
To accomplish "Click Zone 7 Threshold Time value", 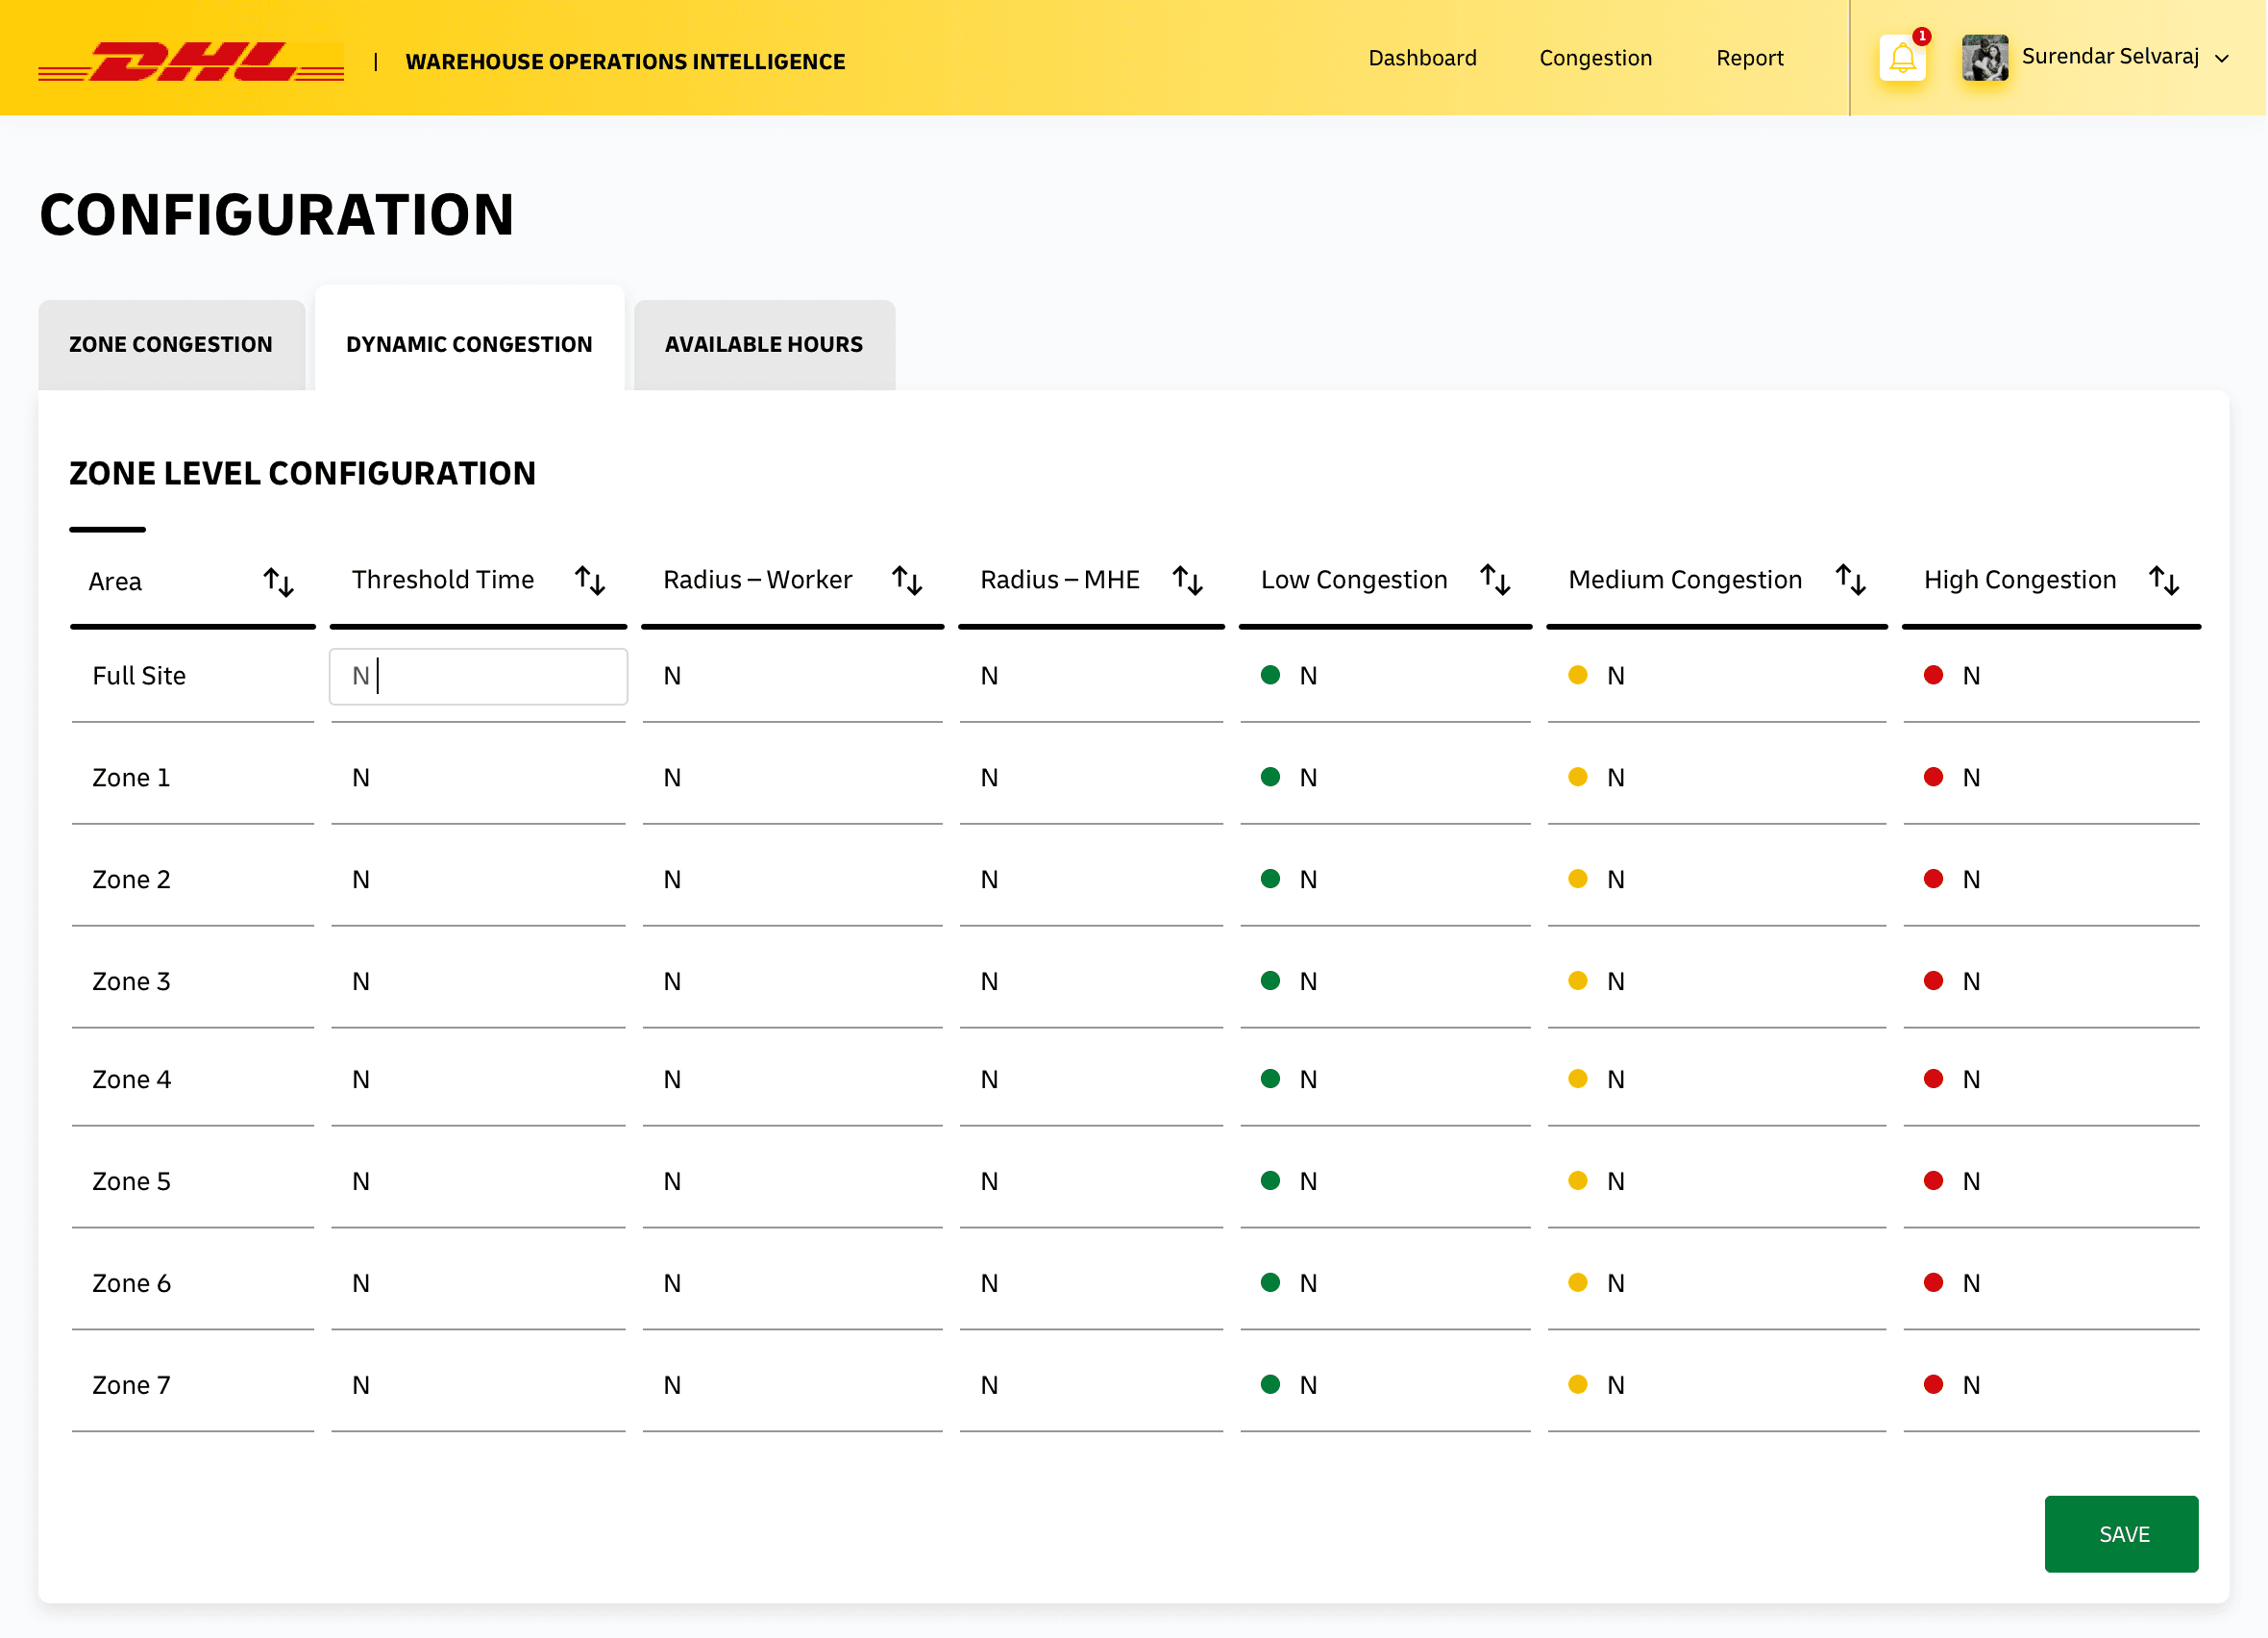I will (361, 1387).
